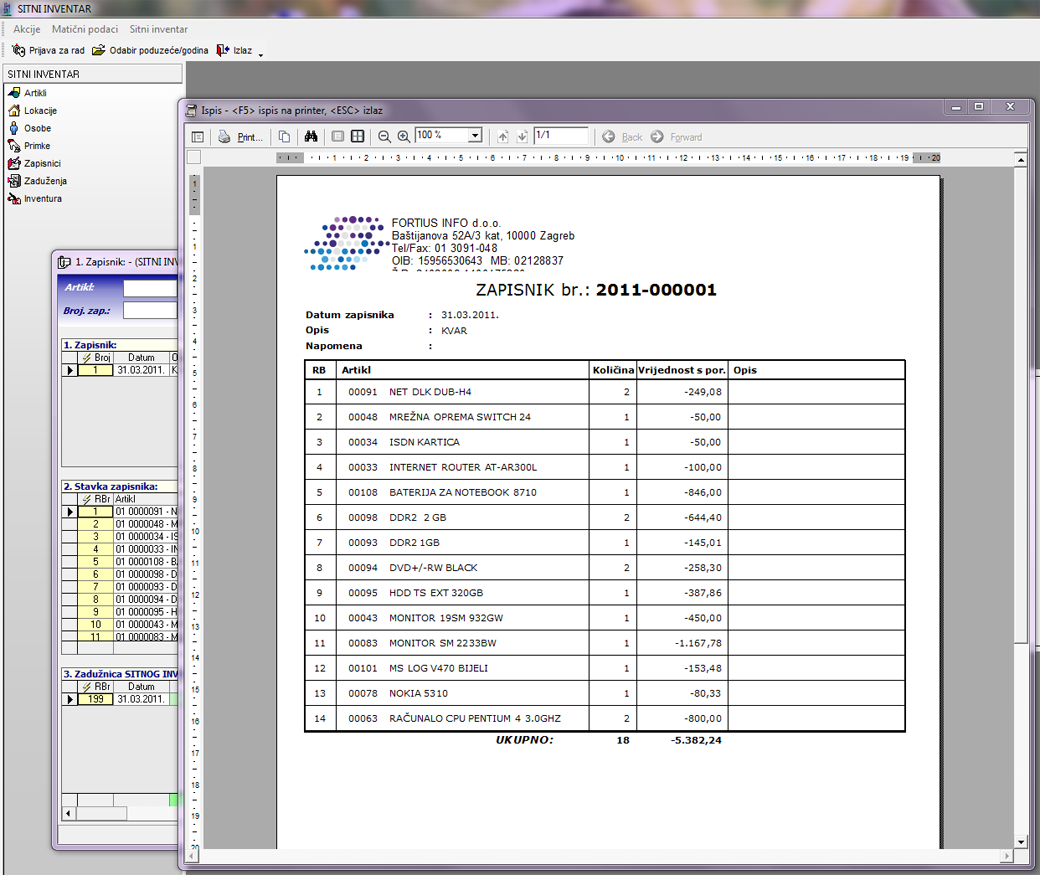This screenshot has width=1040, height=875.
Task: Click the ruler corner box
Action: (x=194, y=157)
